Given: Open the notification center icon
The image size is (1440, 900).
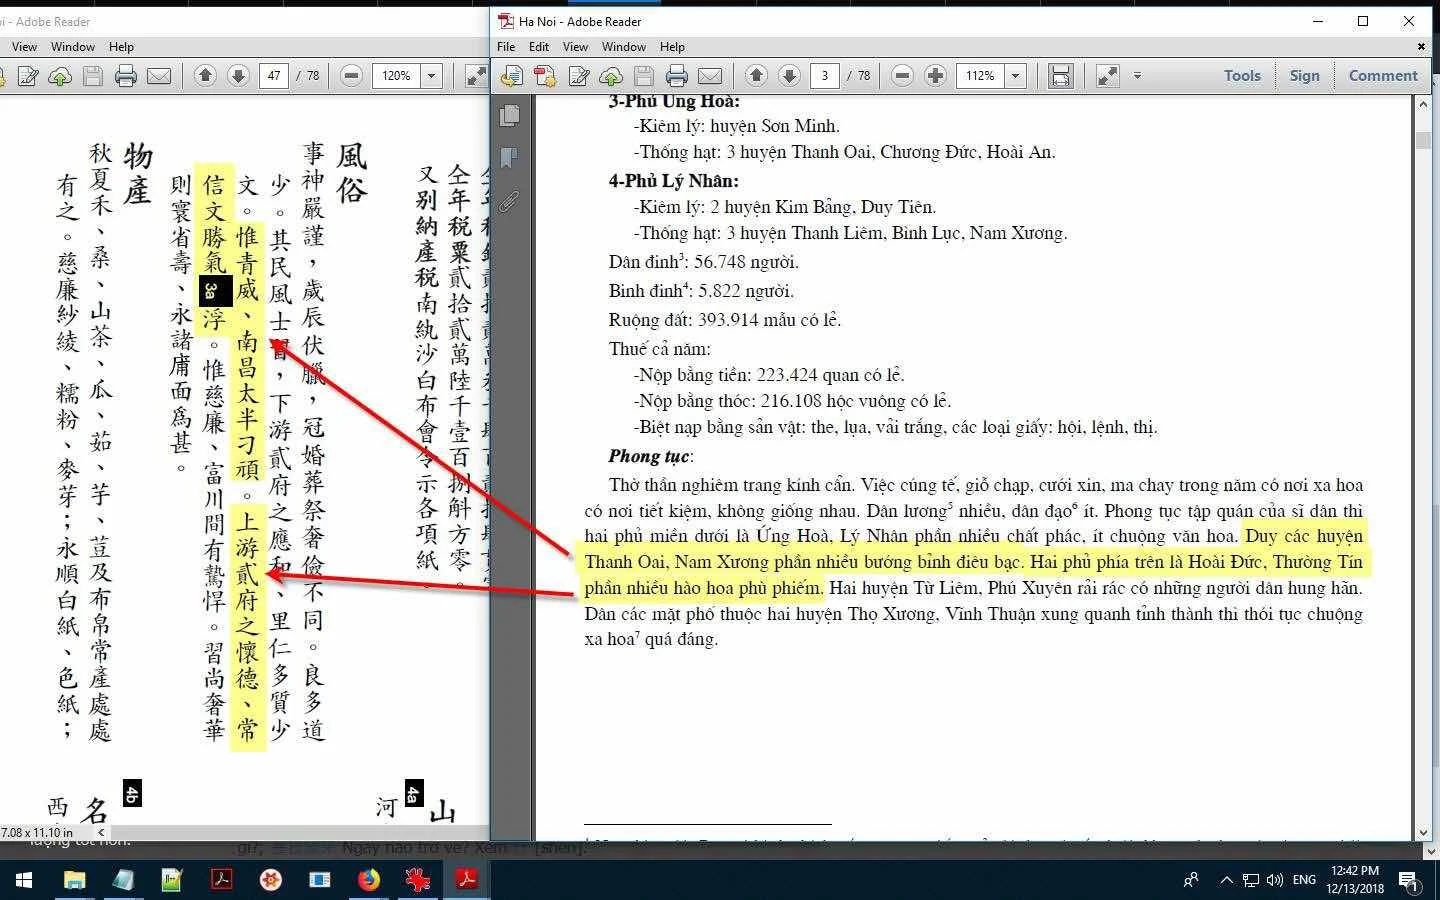Looking at the screenshot, I should click(x=1409, y=881).
